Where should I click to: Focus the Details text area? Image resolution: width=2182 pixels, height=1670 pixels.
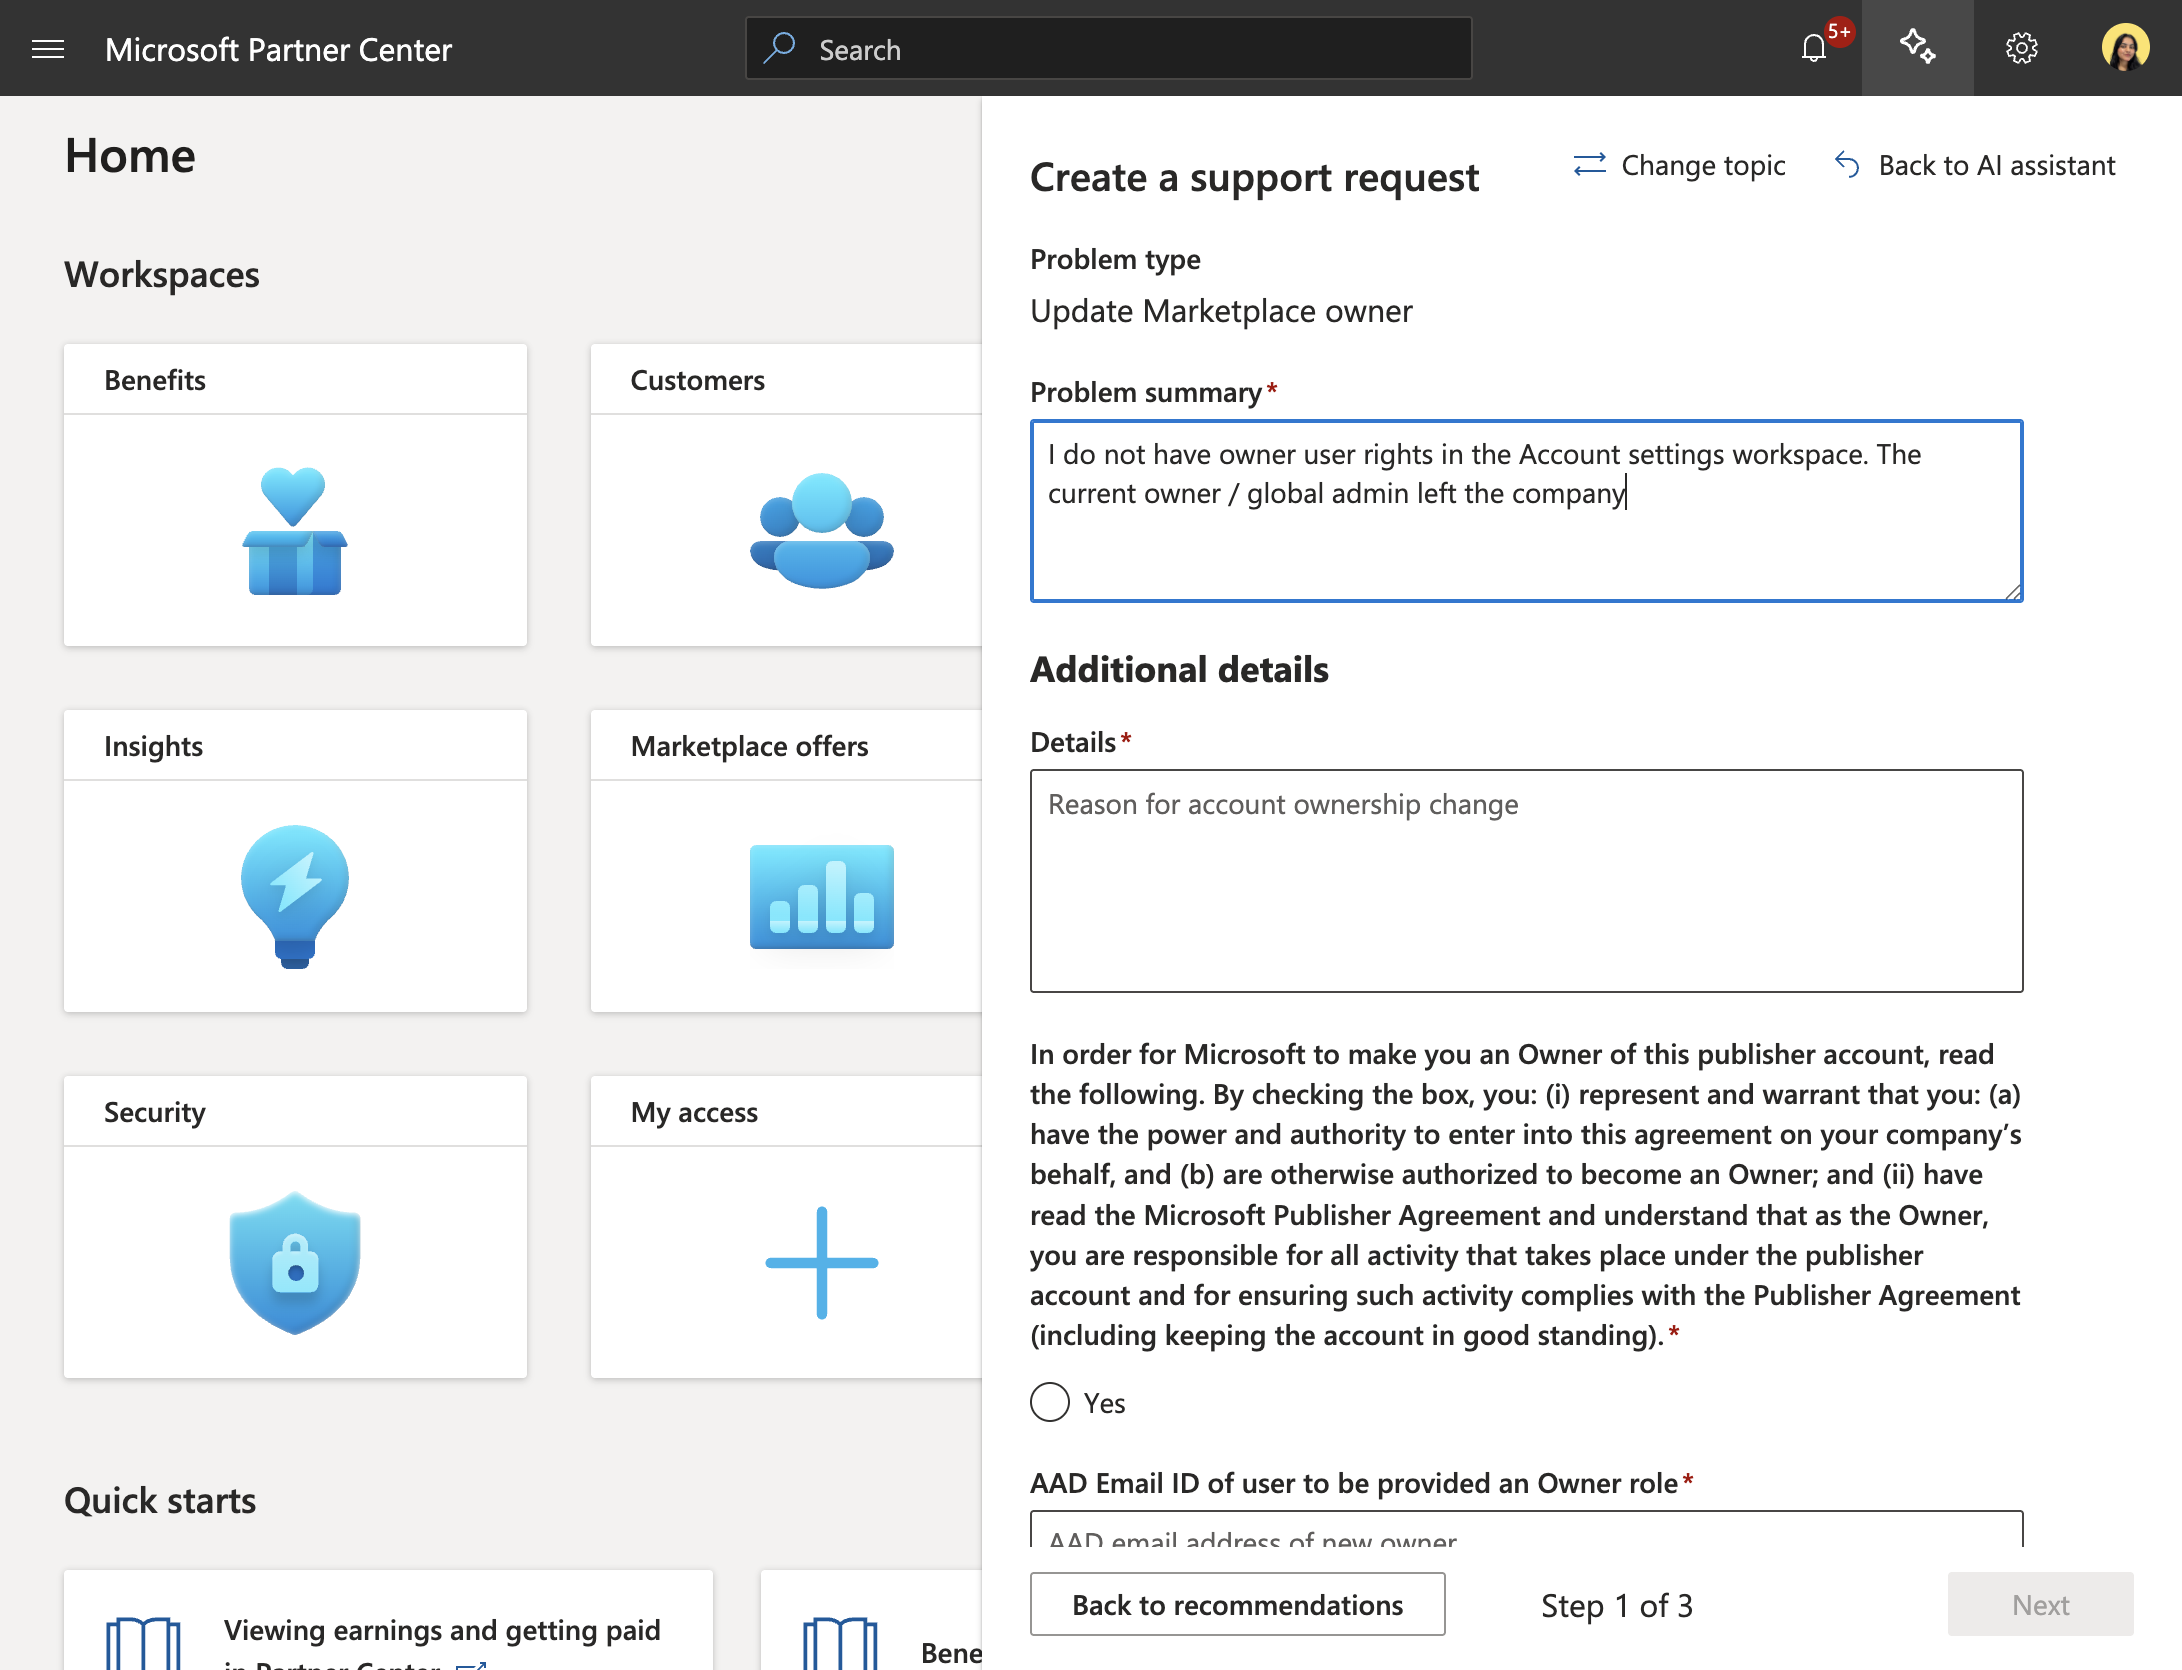tap(1526, 880)
